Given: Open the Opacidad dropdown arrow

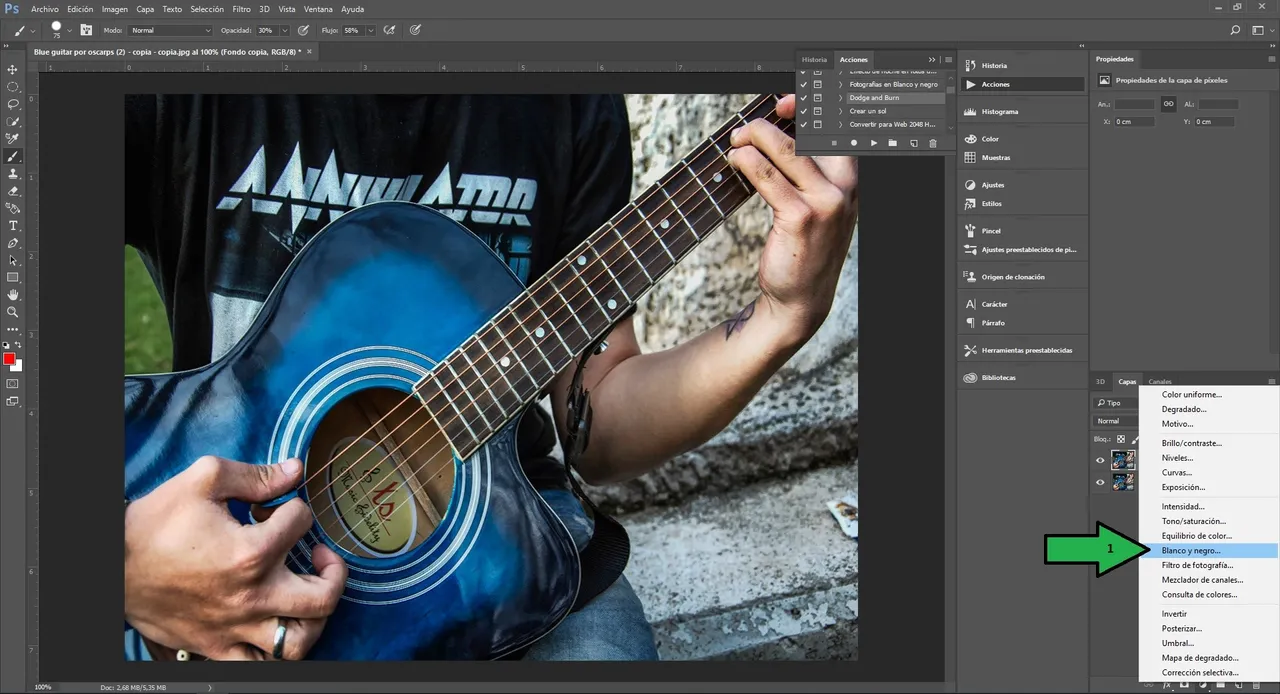Looking at the screenshot, I should tap(284, 30).
